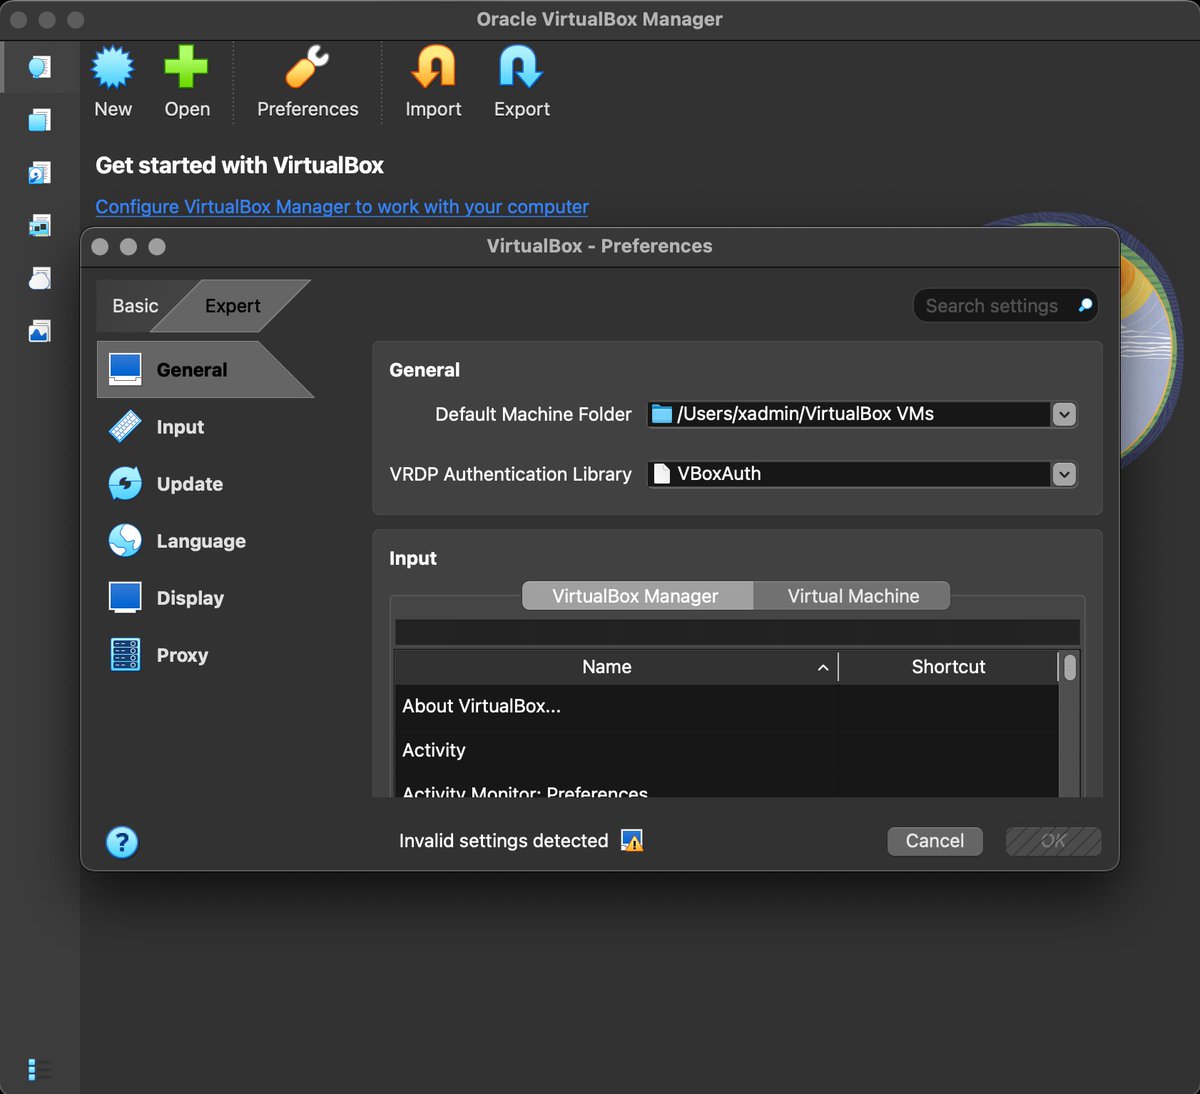Click the Import appliance arrow icon
This screenshot has width=1200, height=1094.
click(x=433, y=67)
